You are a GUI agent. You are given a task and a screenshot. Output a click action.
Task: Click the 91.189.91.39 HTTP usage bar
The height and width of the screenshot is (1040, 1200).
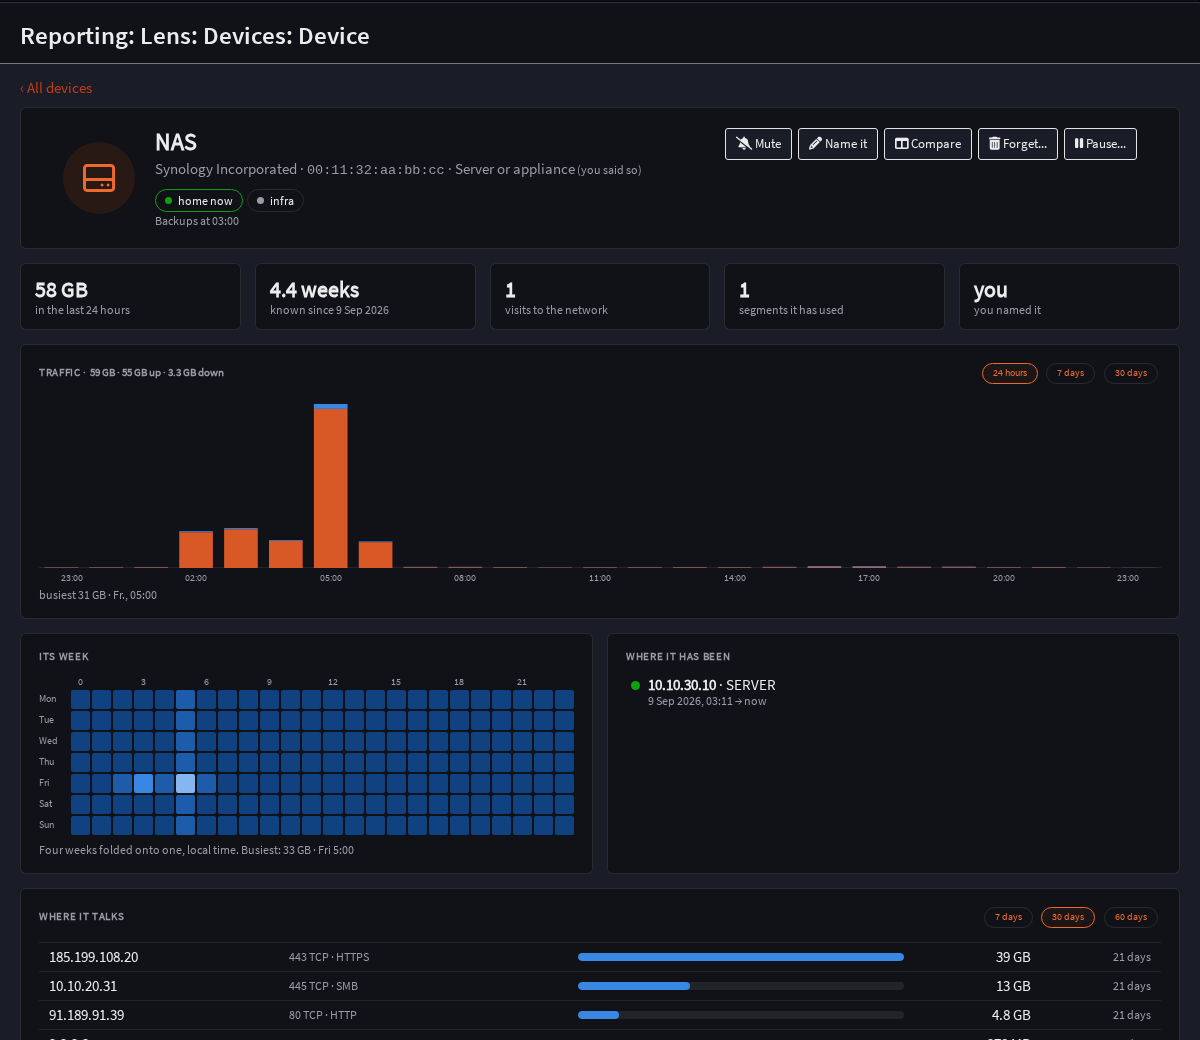tap(741, 1015)
